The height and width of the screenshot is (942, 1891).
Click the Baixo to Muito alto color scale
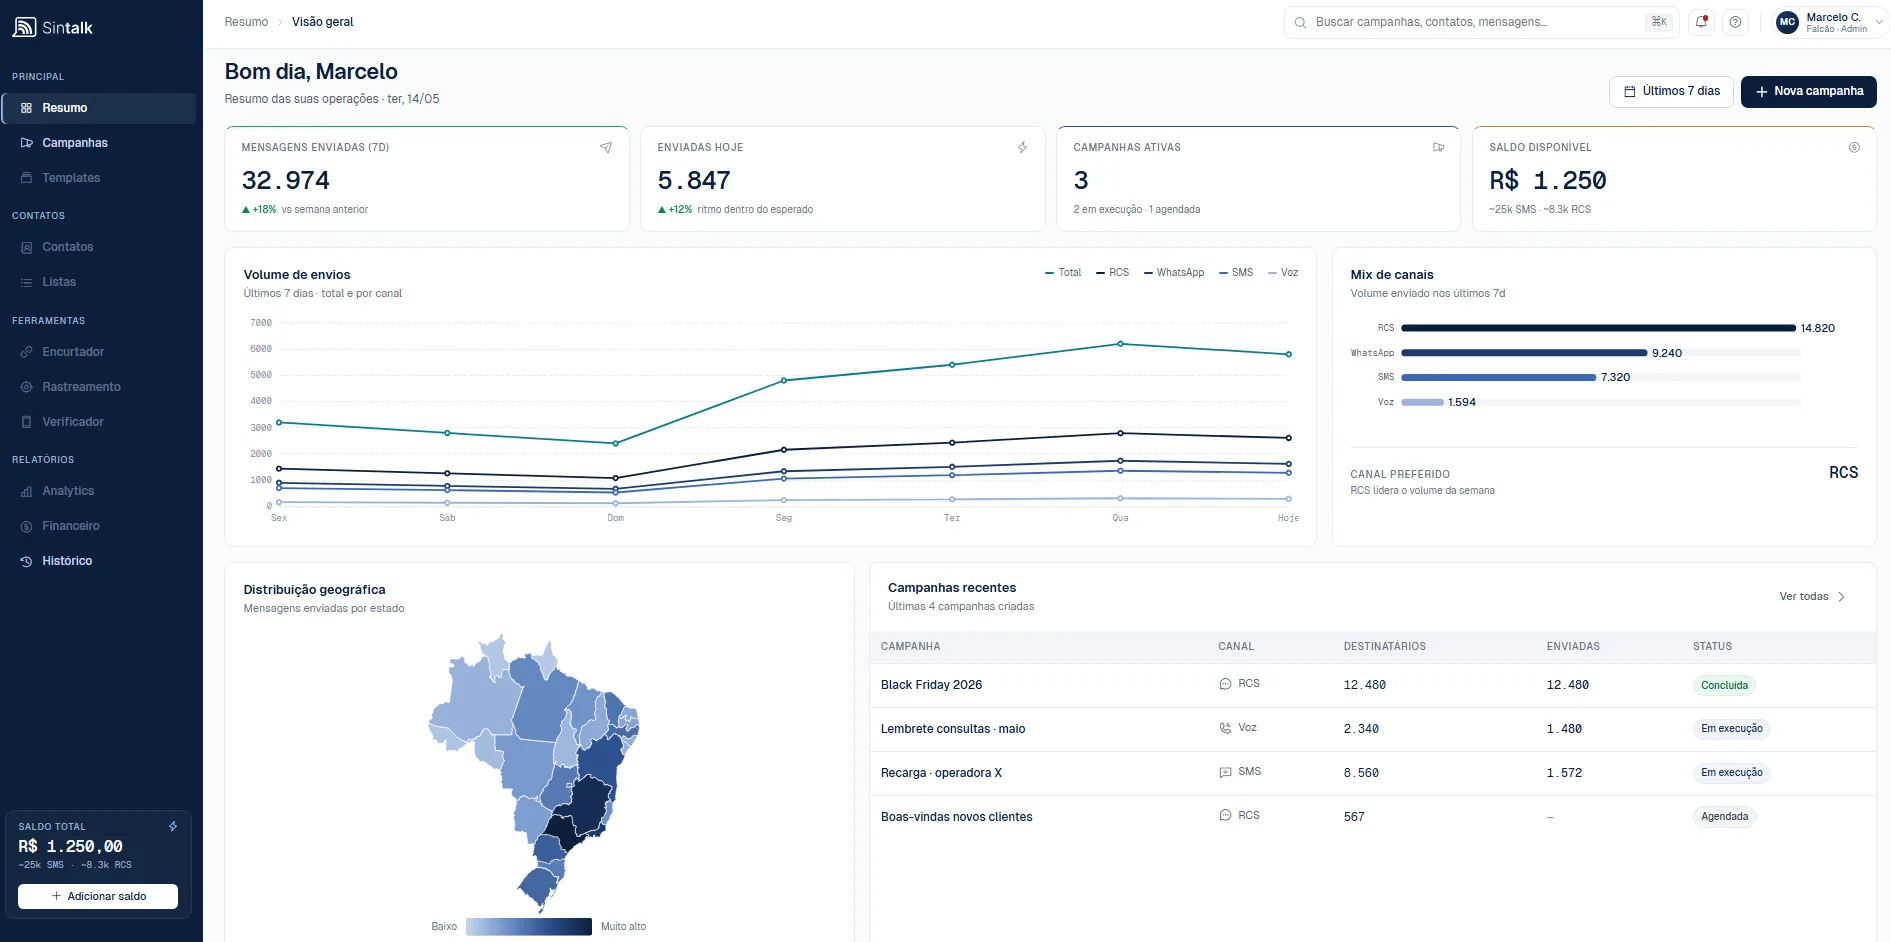point(528,927)
